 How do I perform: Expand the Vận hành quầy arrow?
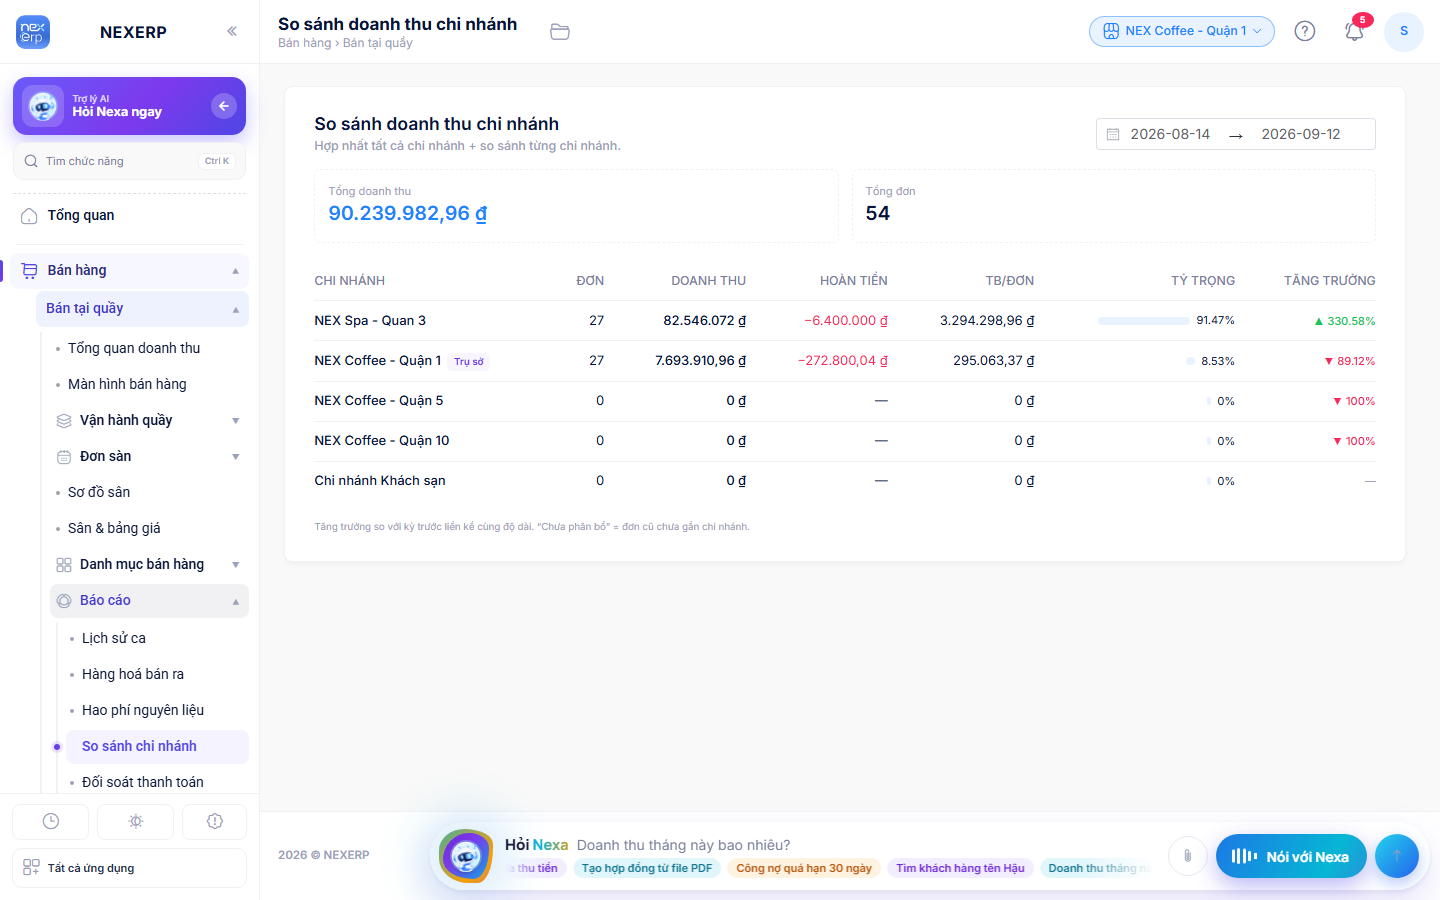click(x=236, y=421)
